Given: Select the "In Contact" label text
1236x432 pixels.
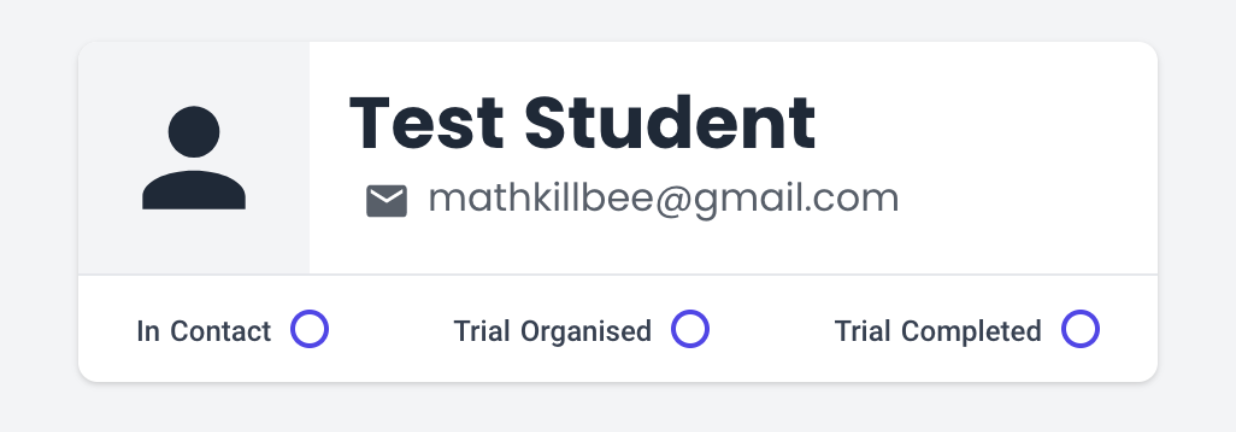Looking at the screenshot, I should pos(204,331).
